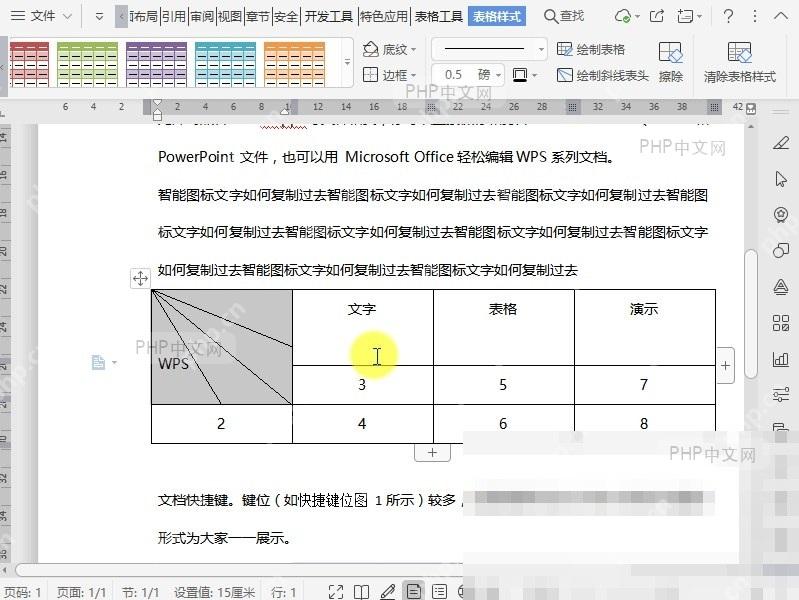The width and height of the screenshot is (799, 600).
Task: Open the 0.5 磅 line weight dropdown
Action: pos(468,75)
